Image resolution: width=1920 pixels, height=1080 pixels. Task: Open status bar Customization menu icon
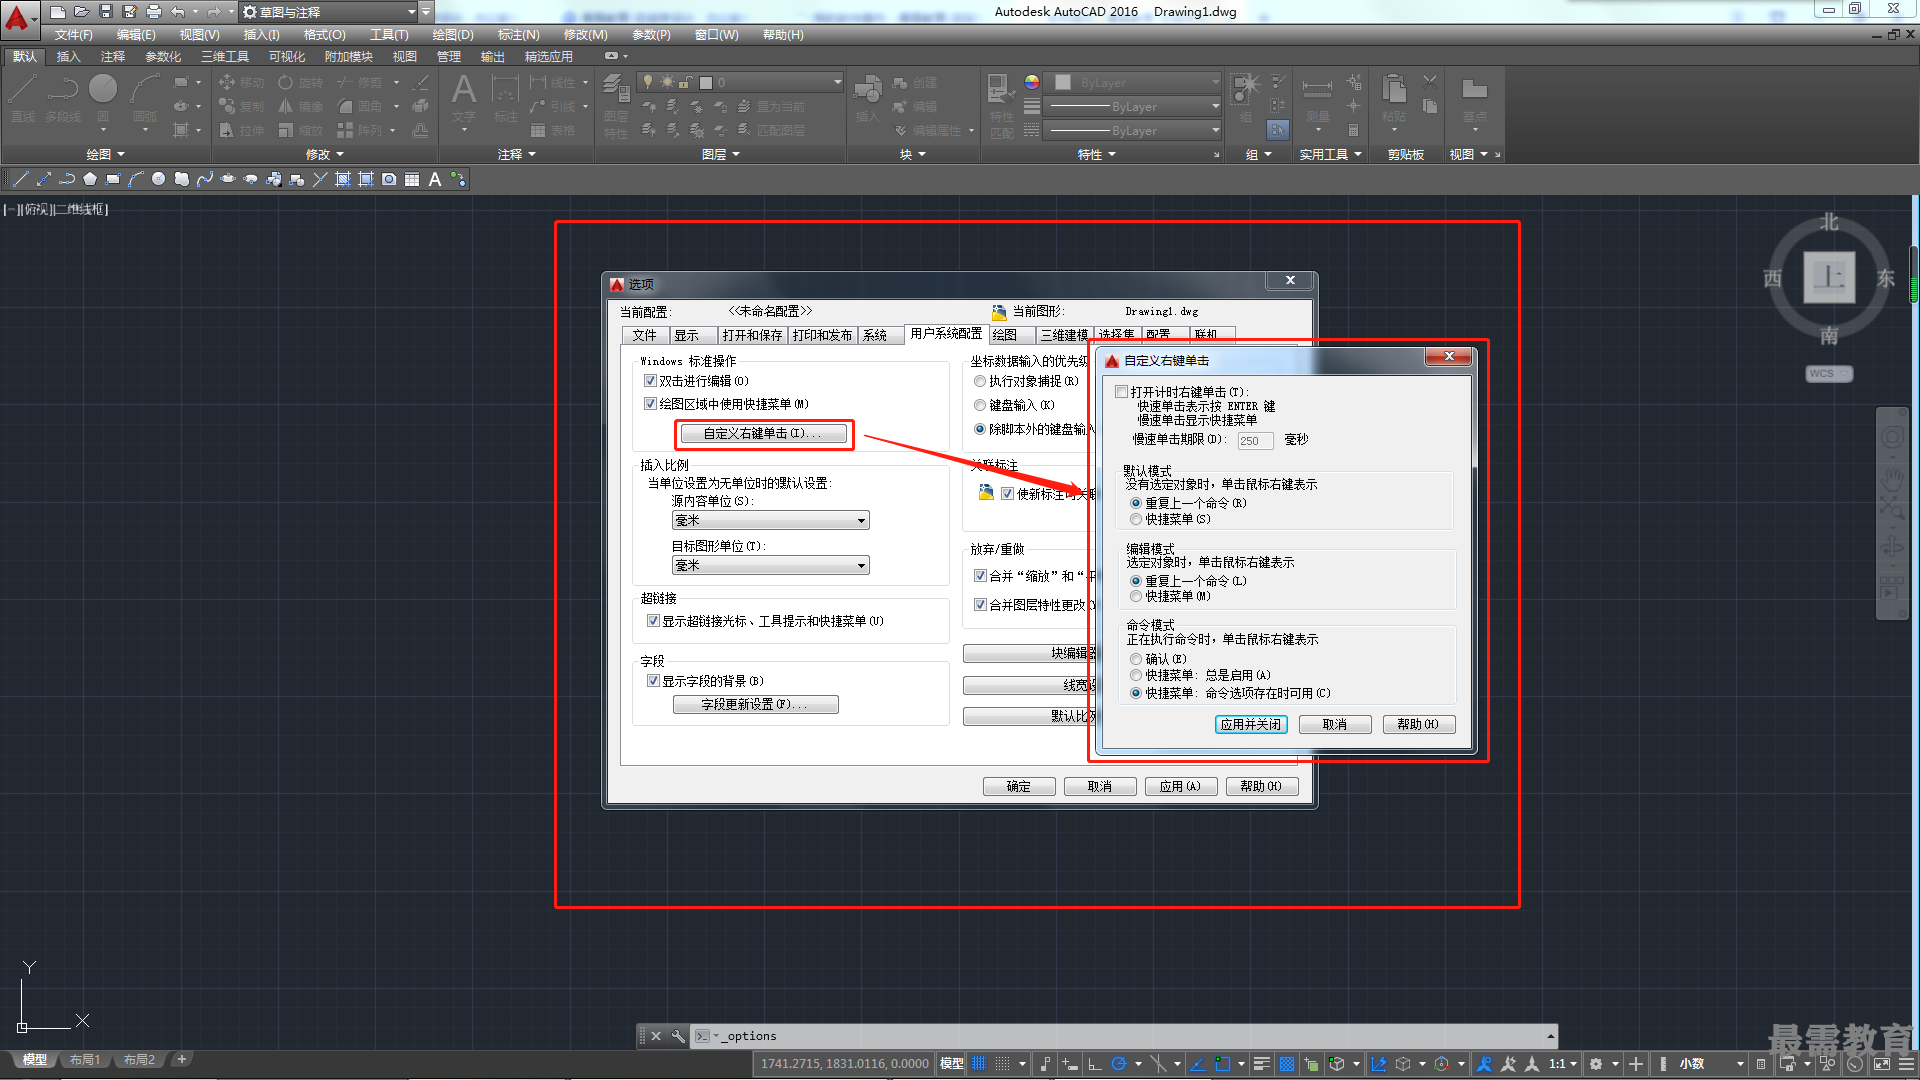click(x=1908, y=1063)
